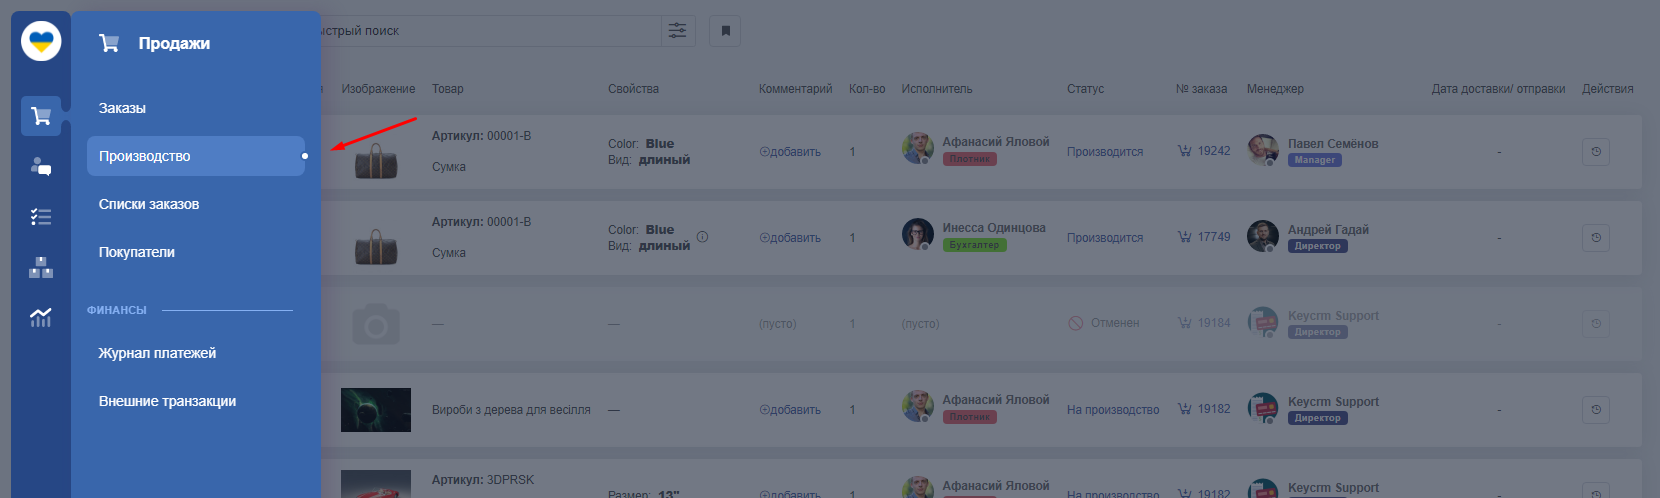The width and height of the screenshot is (1660, 498).
Task: Open the chat and customers sidebar icon
Action: 41,167
